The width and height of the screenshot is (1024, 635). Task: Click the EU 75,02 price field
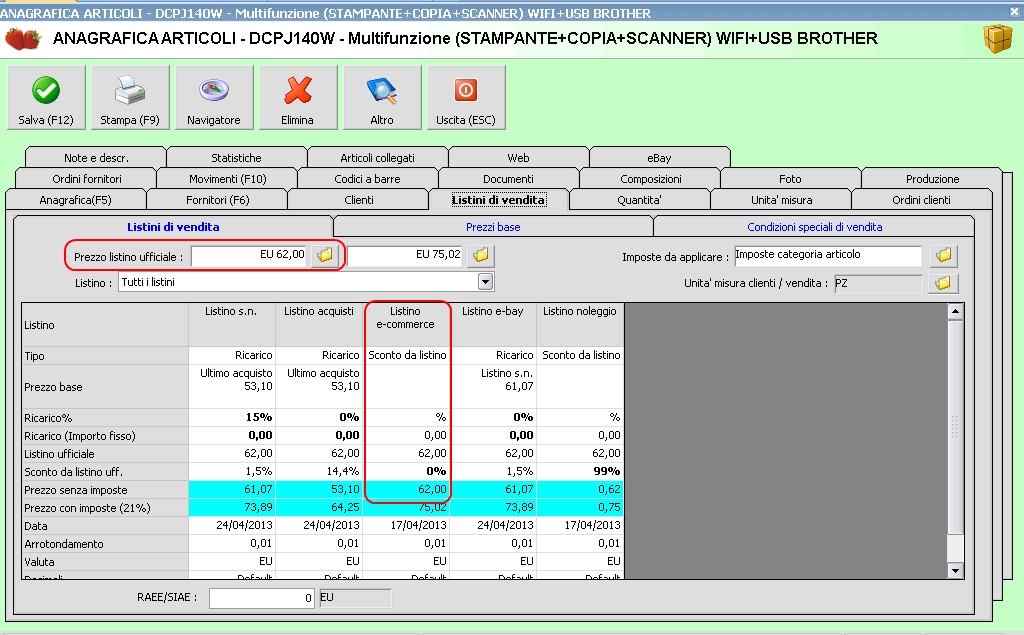(x=406, y=255)
